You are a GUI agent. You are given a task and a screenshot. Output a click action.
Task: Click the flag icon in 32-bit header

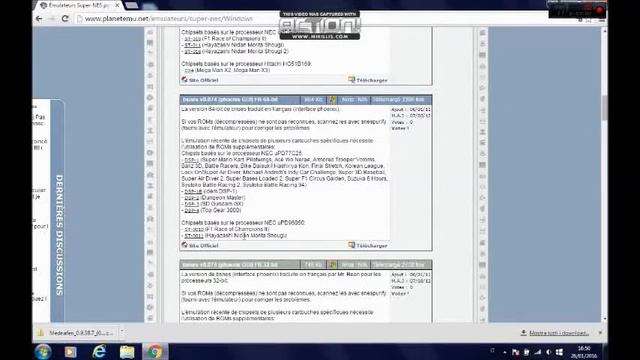click(x=332, y=265)
